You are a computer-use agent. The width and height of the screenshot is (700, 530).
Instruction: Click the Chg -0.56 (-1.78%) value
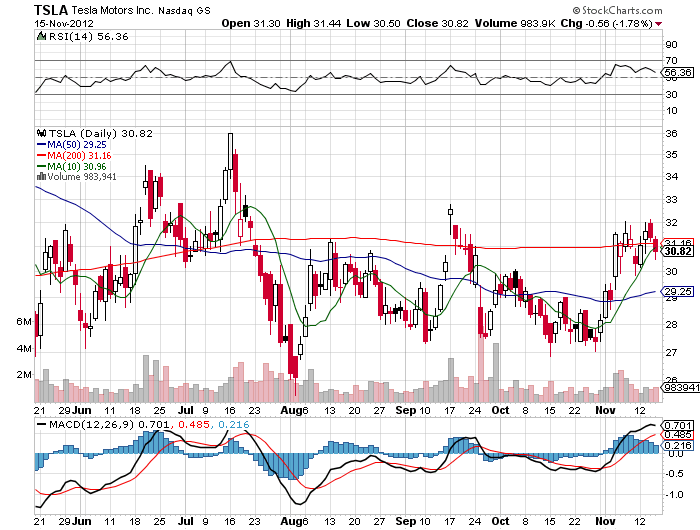click(606, 23)
